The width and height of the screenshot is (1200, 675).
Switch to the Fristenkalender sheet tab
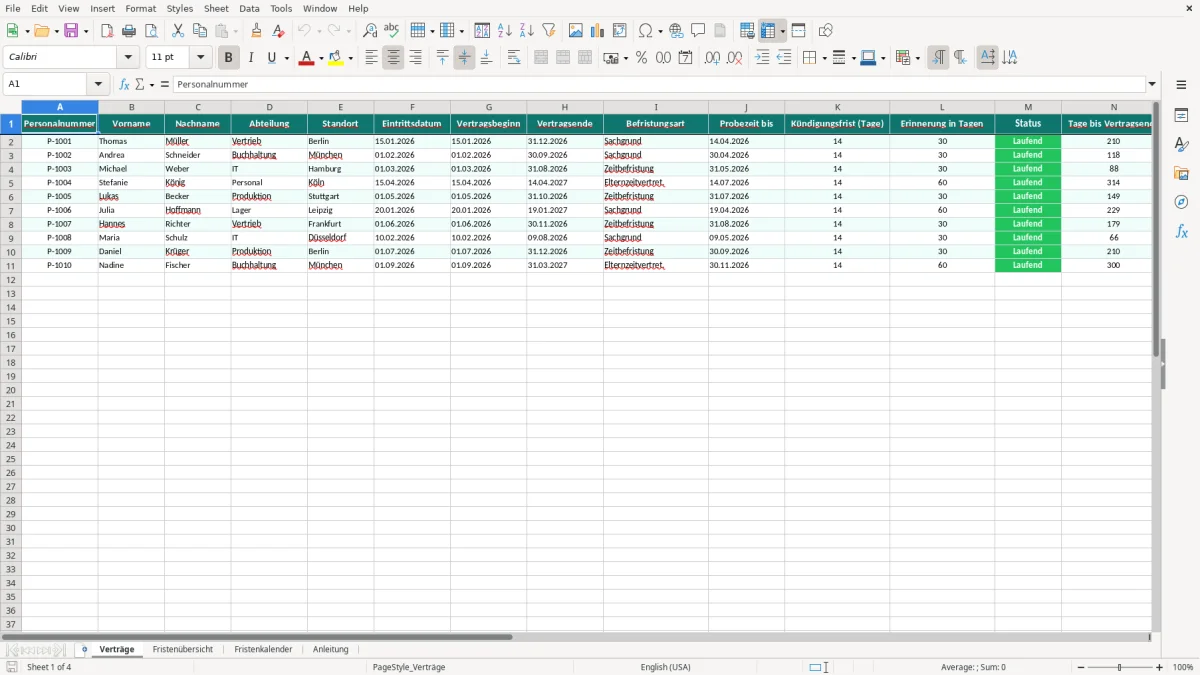coord(263,649)
